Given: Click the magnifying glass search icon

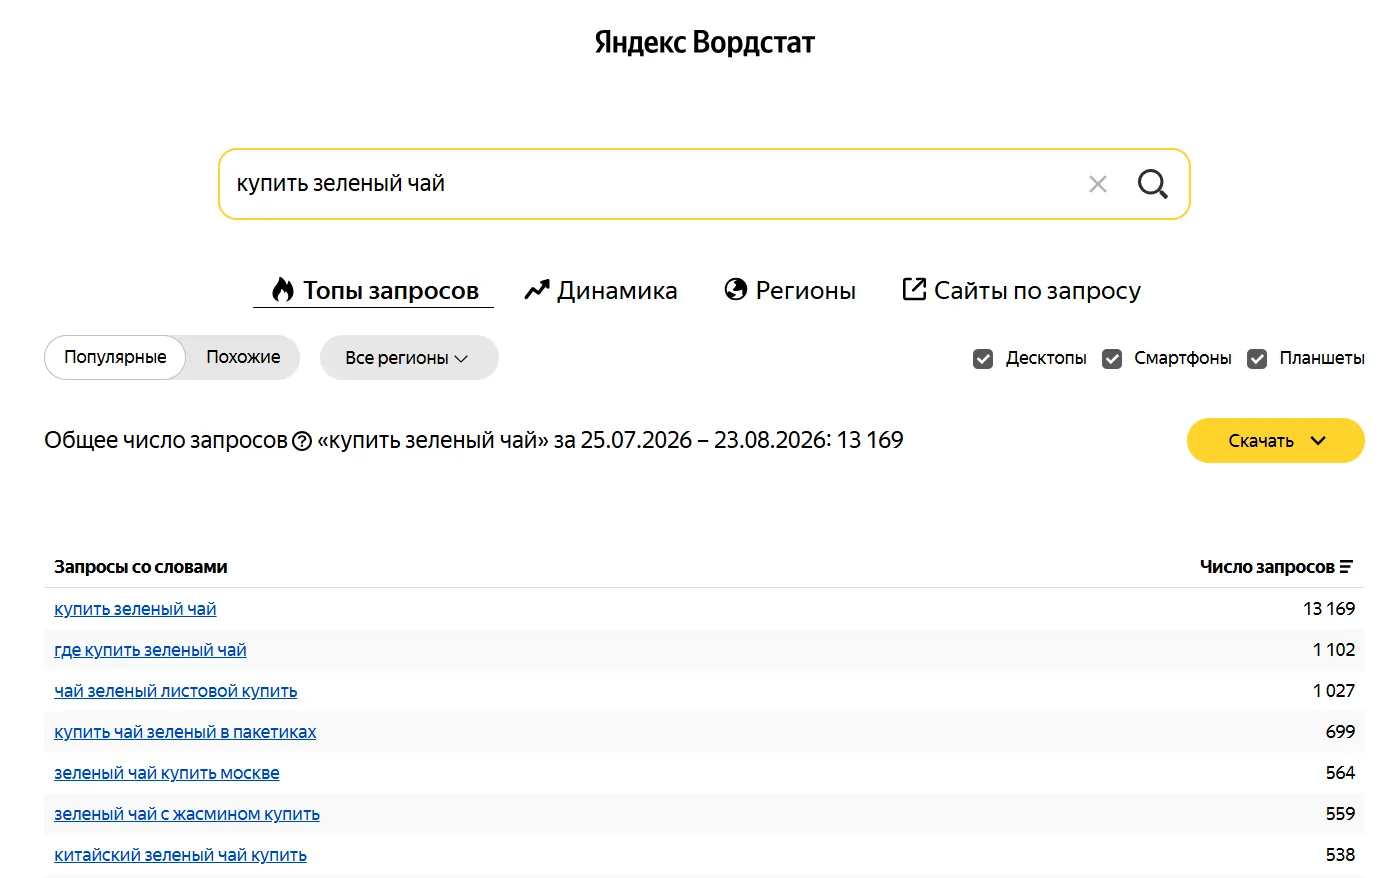Looking at the screenshot, I should (1152, 184).
